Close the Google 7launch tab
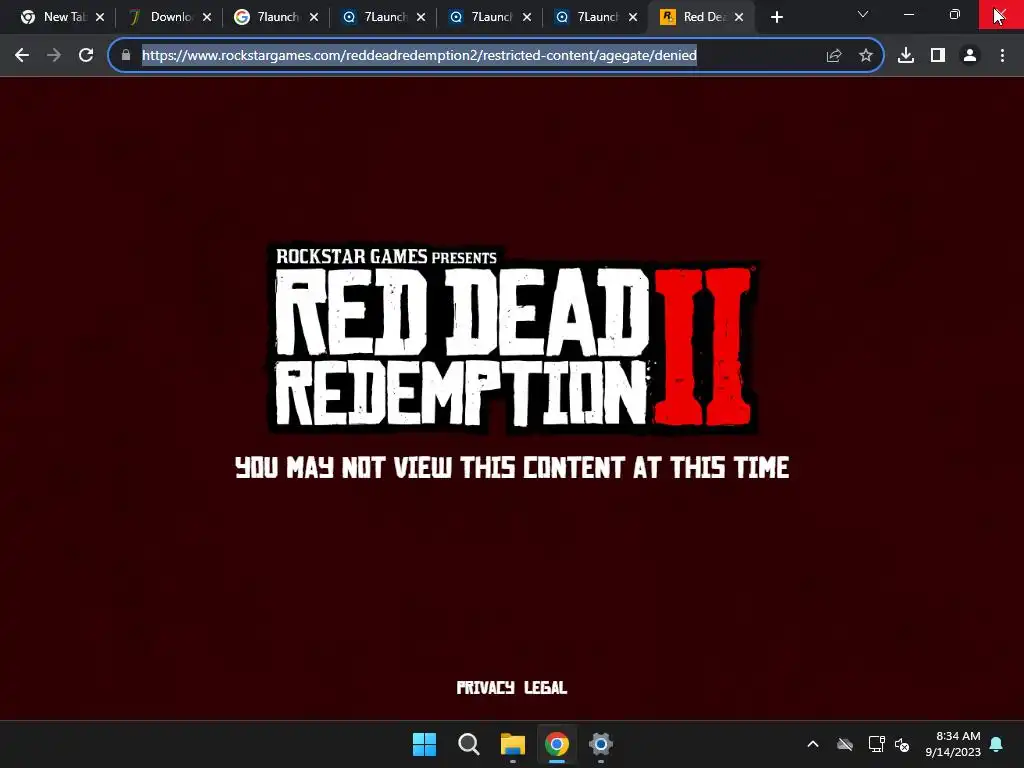The height and width of the screenshot is (768, 1024). point(314,18)
